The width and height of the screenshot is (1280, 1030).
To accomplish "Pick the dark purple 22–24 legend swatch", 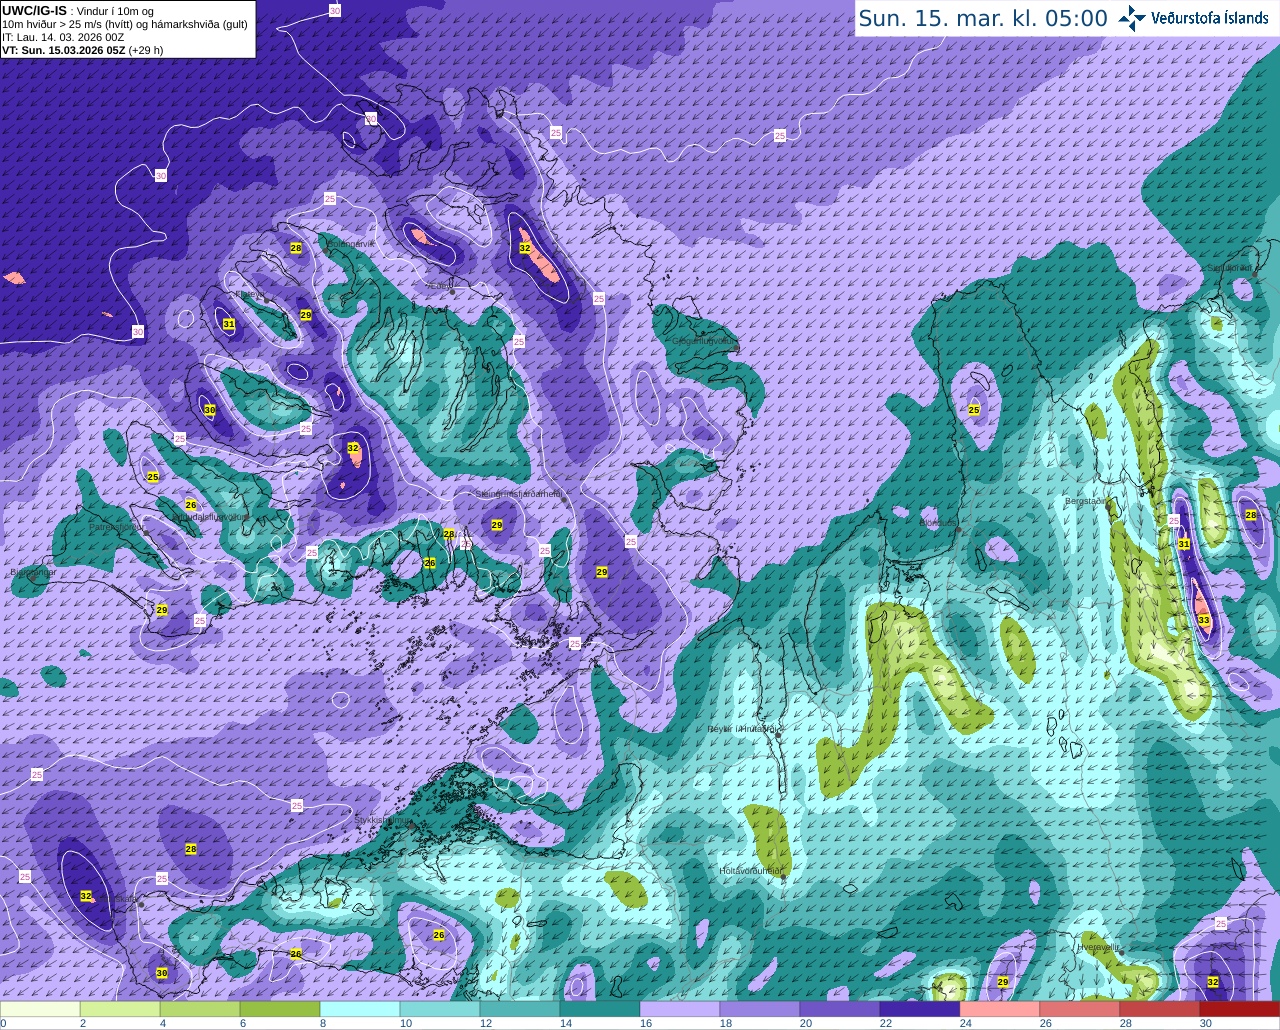I will 920,1009.
